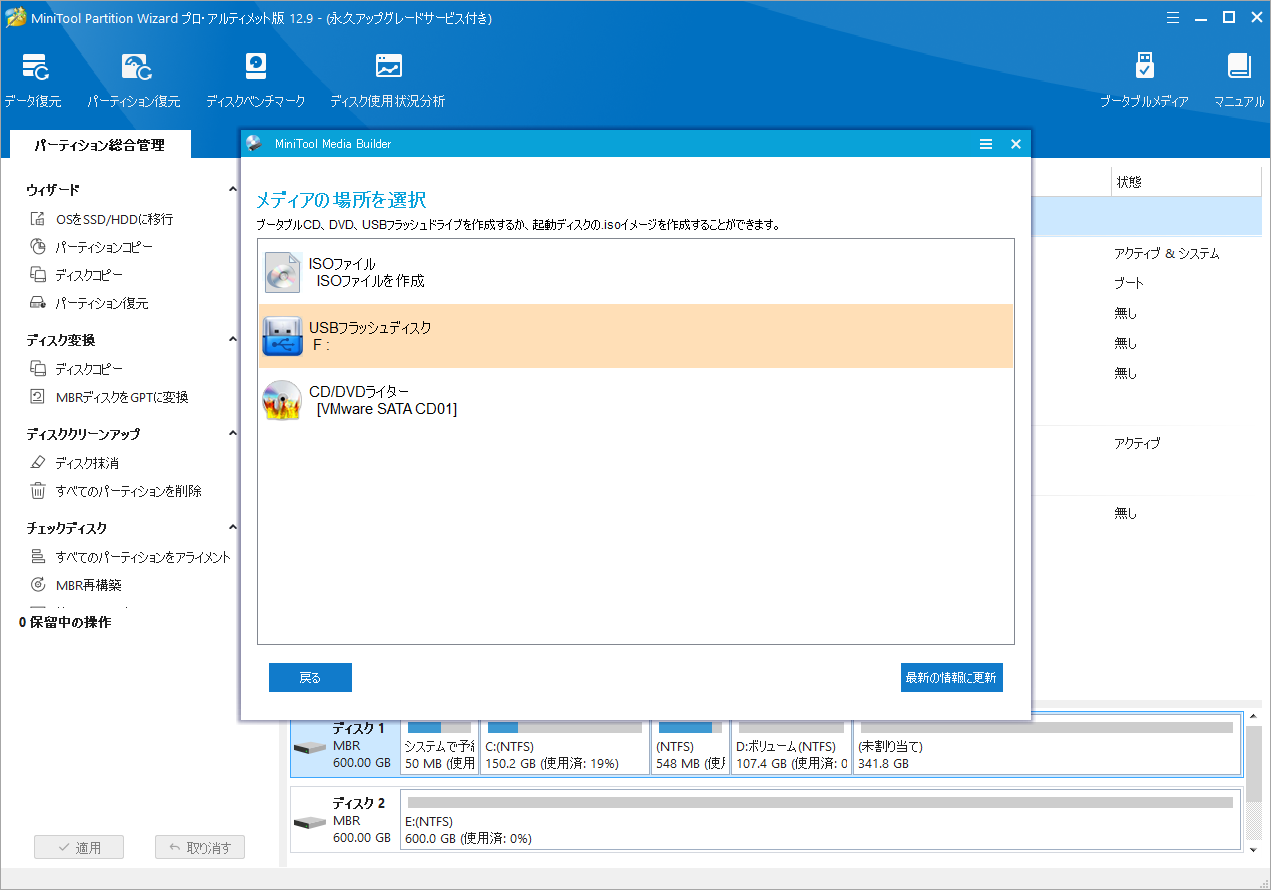
Task: Select the パーティション総合管理 tab
Action: tap(99, 145)
